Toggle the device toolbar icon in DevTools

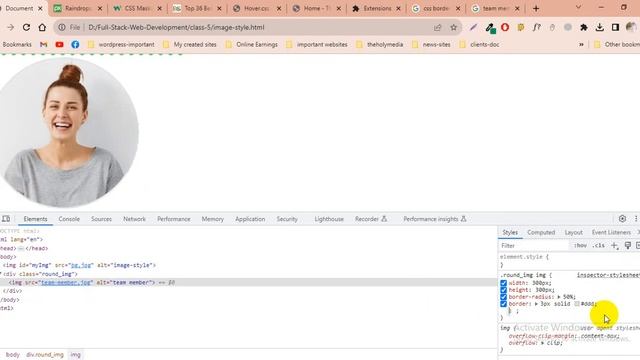pyautogui.click(x=6, y=219)
